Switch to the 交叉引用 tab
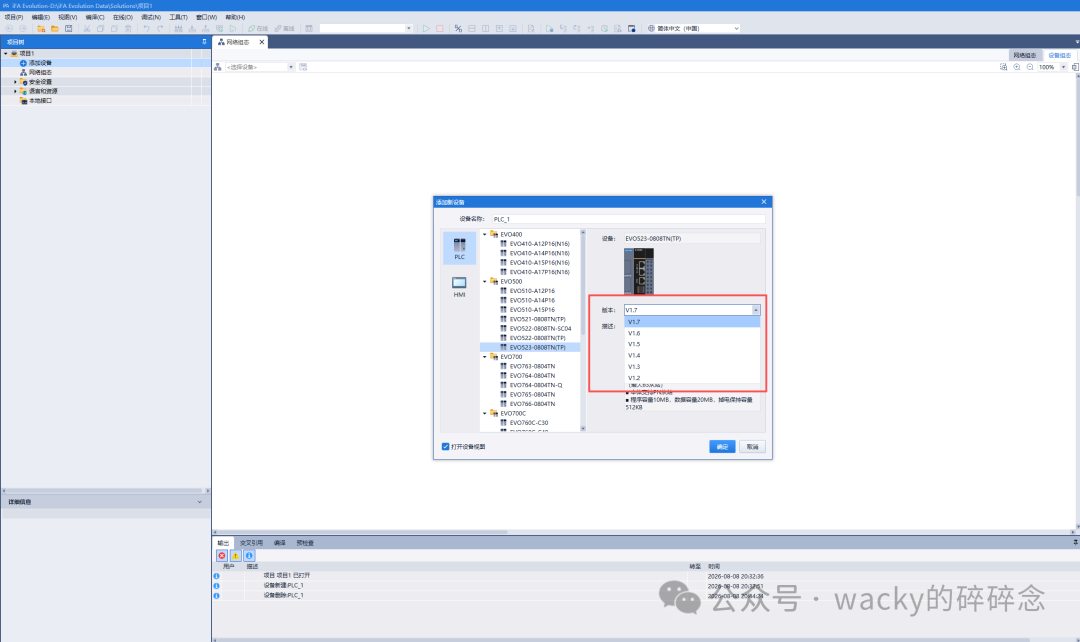 pos(251,543)
